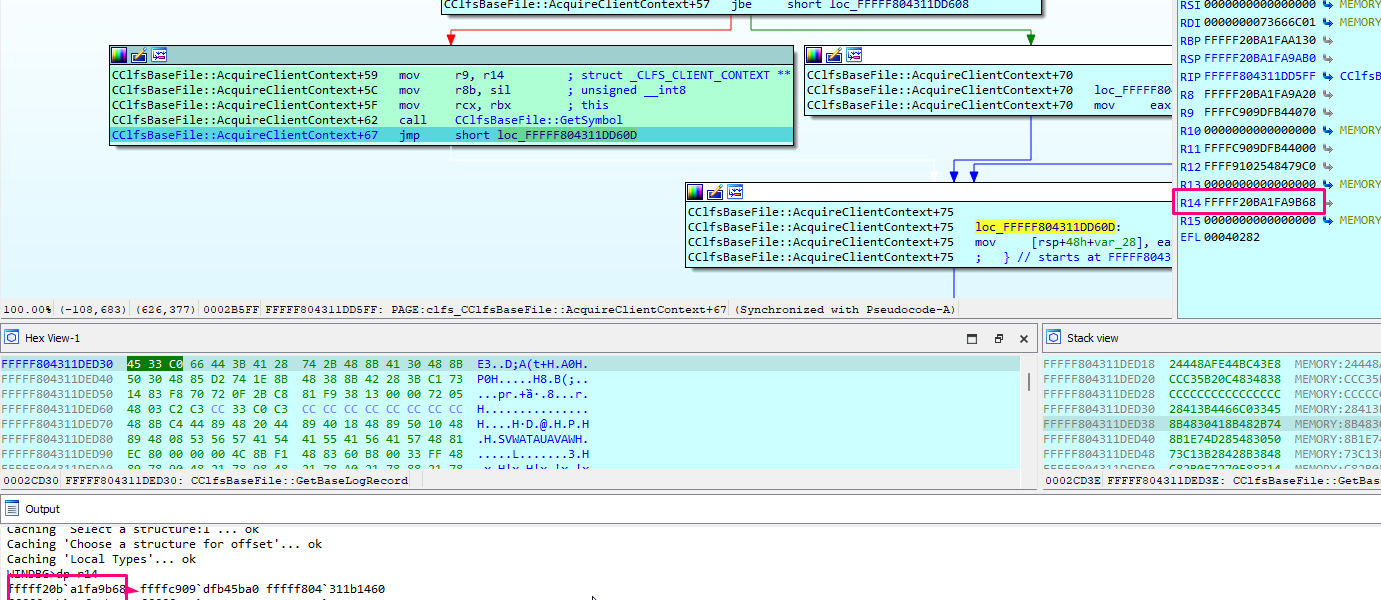Follow jump arrow next to R12 register
This screenshot has width=1381, height=600.
(1326, 166)
